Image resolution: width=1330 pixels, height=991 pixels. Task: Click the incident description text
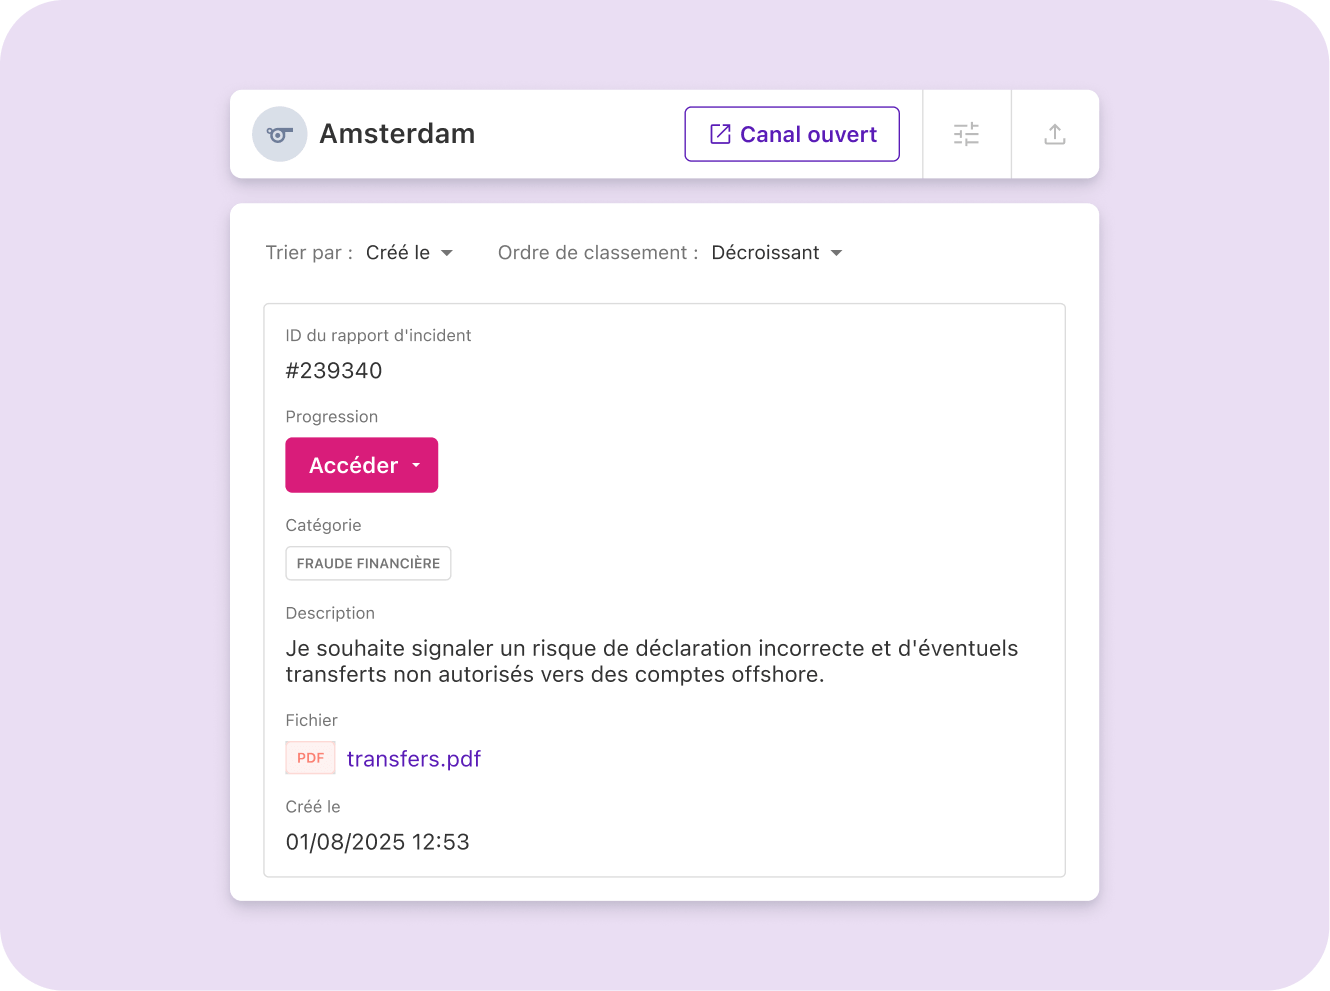(651, 661)
